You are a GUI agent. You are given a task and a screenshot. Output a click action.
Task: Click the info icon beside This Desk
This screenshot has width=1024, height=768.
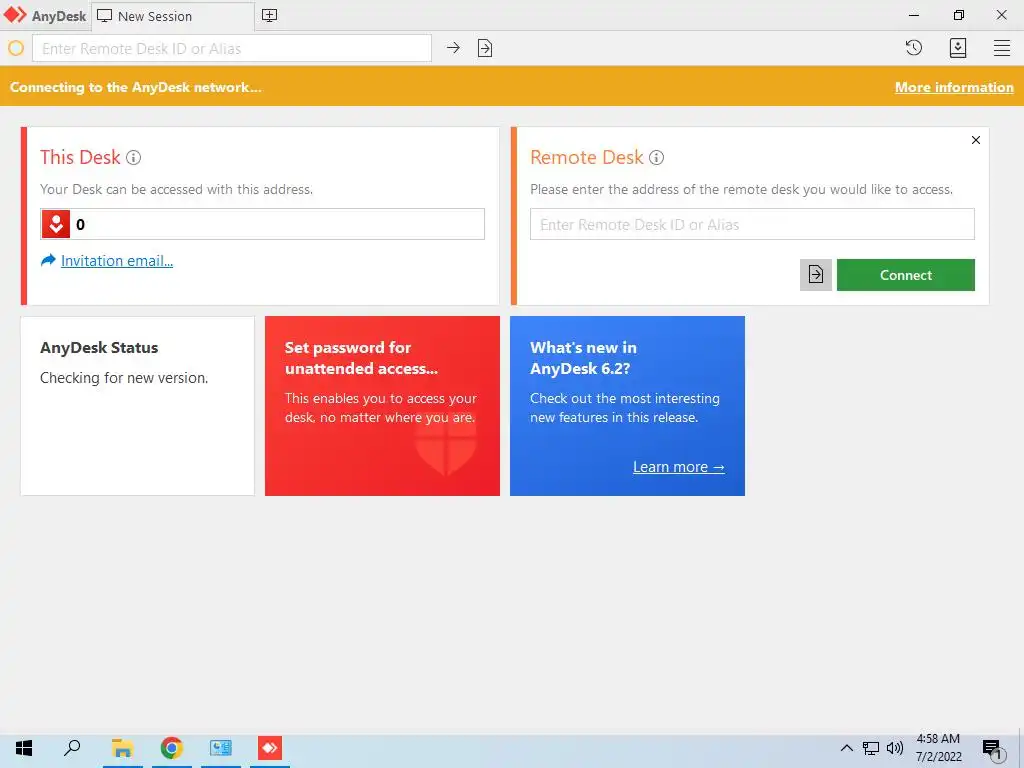pyautogui.click(x=133, y=157)
